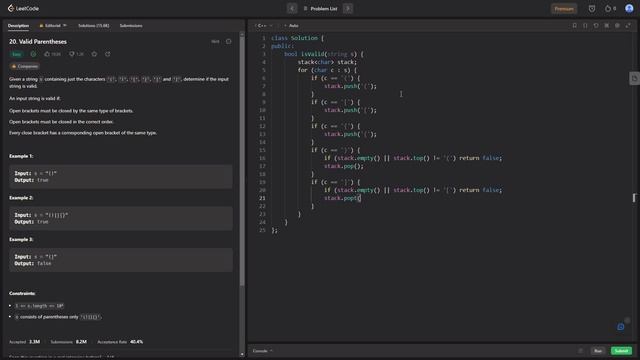Go to next problem with right arrow
Image resolution: width=640 pixels, height=360 pixels.
348,8
